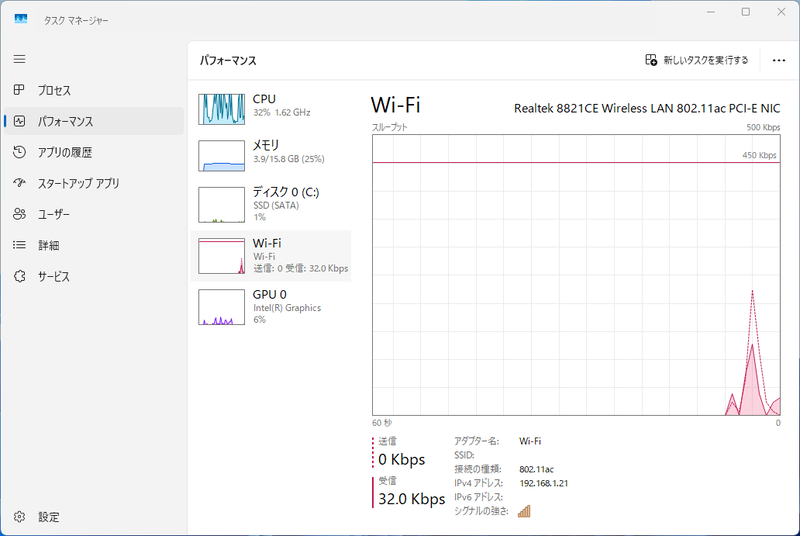This screenshot has height=536, width=800.
Task: Open the アプリの履歴 page
Action: [94, 152]
